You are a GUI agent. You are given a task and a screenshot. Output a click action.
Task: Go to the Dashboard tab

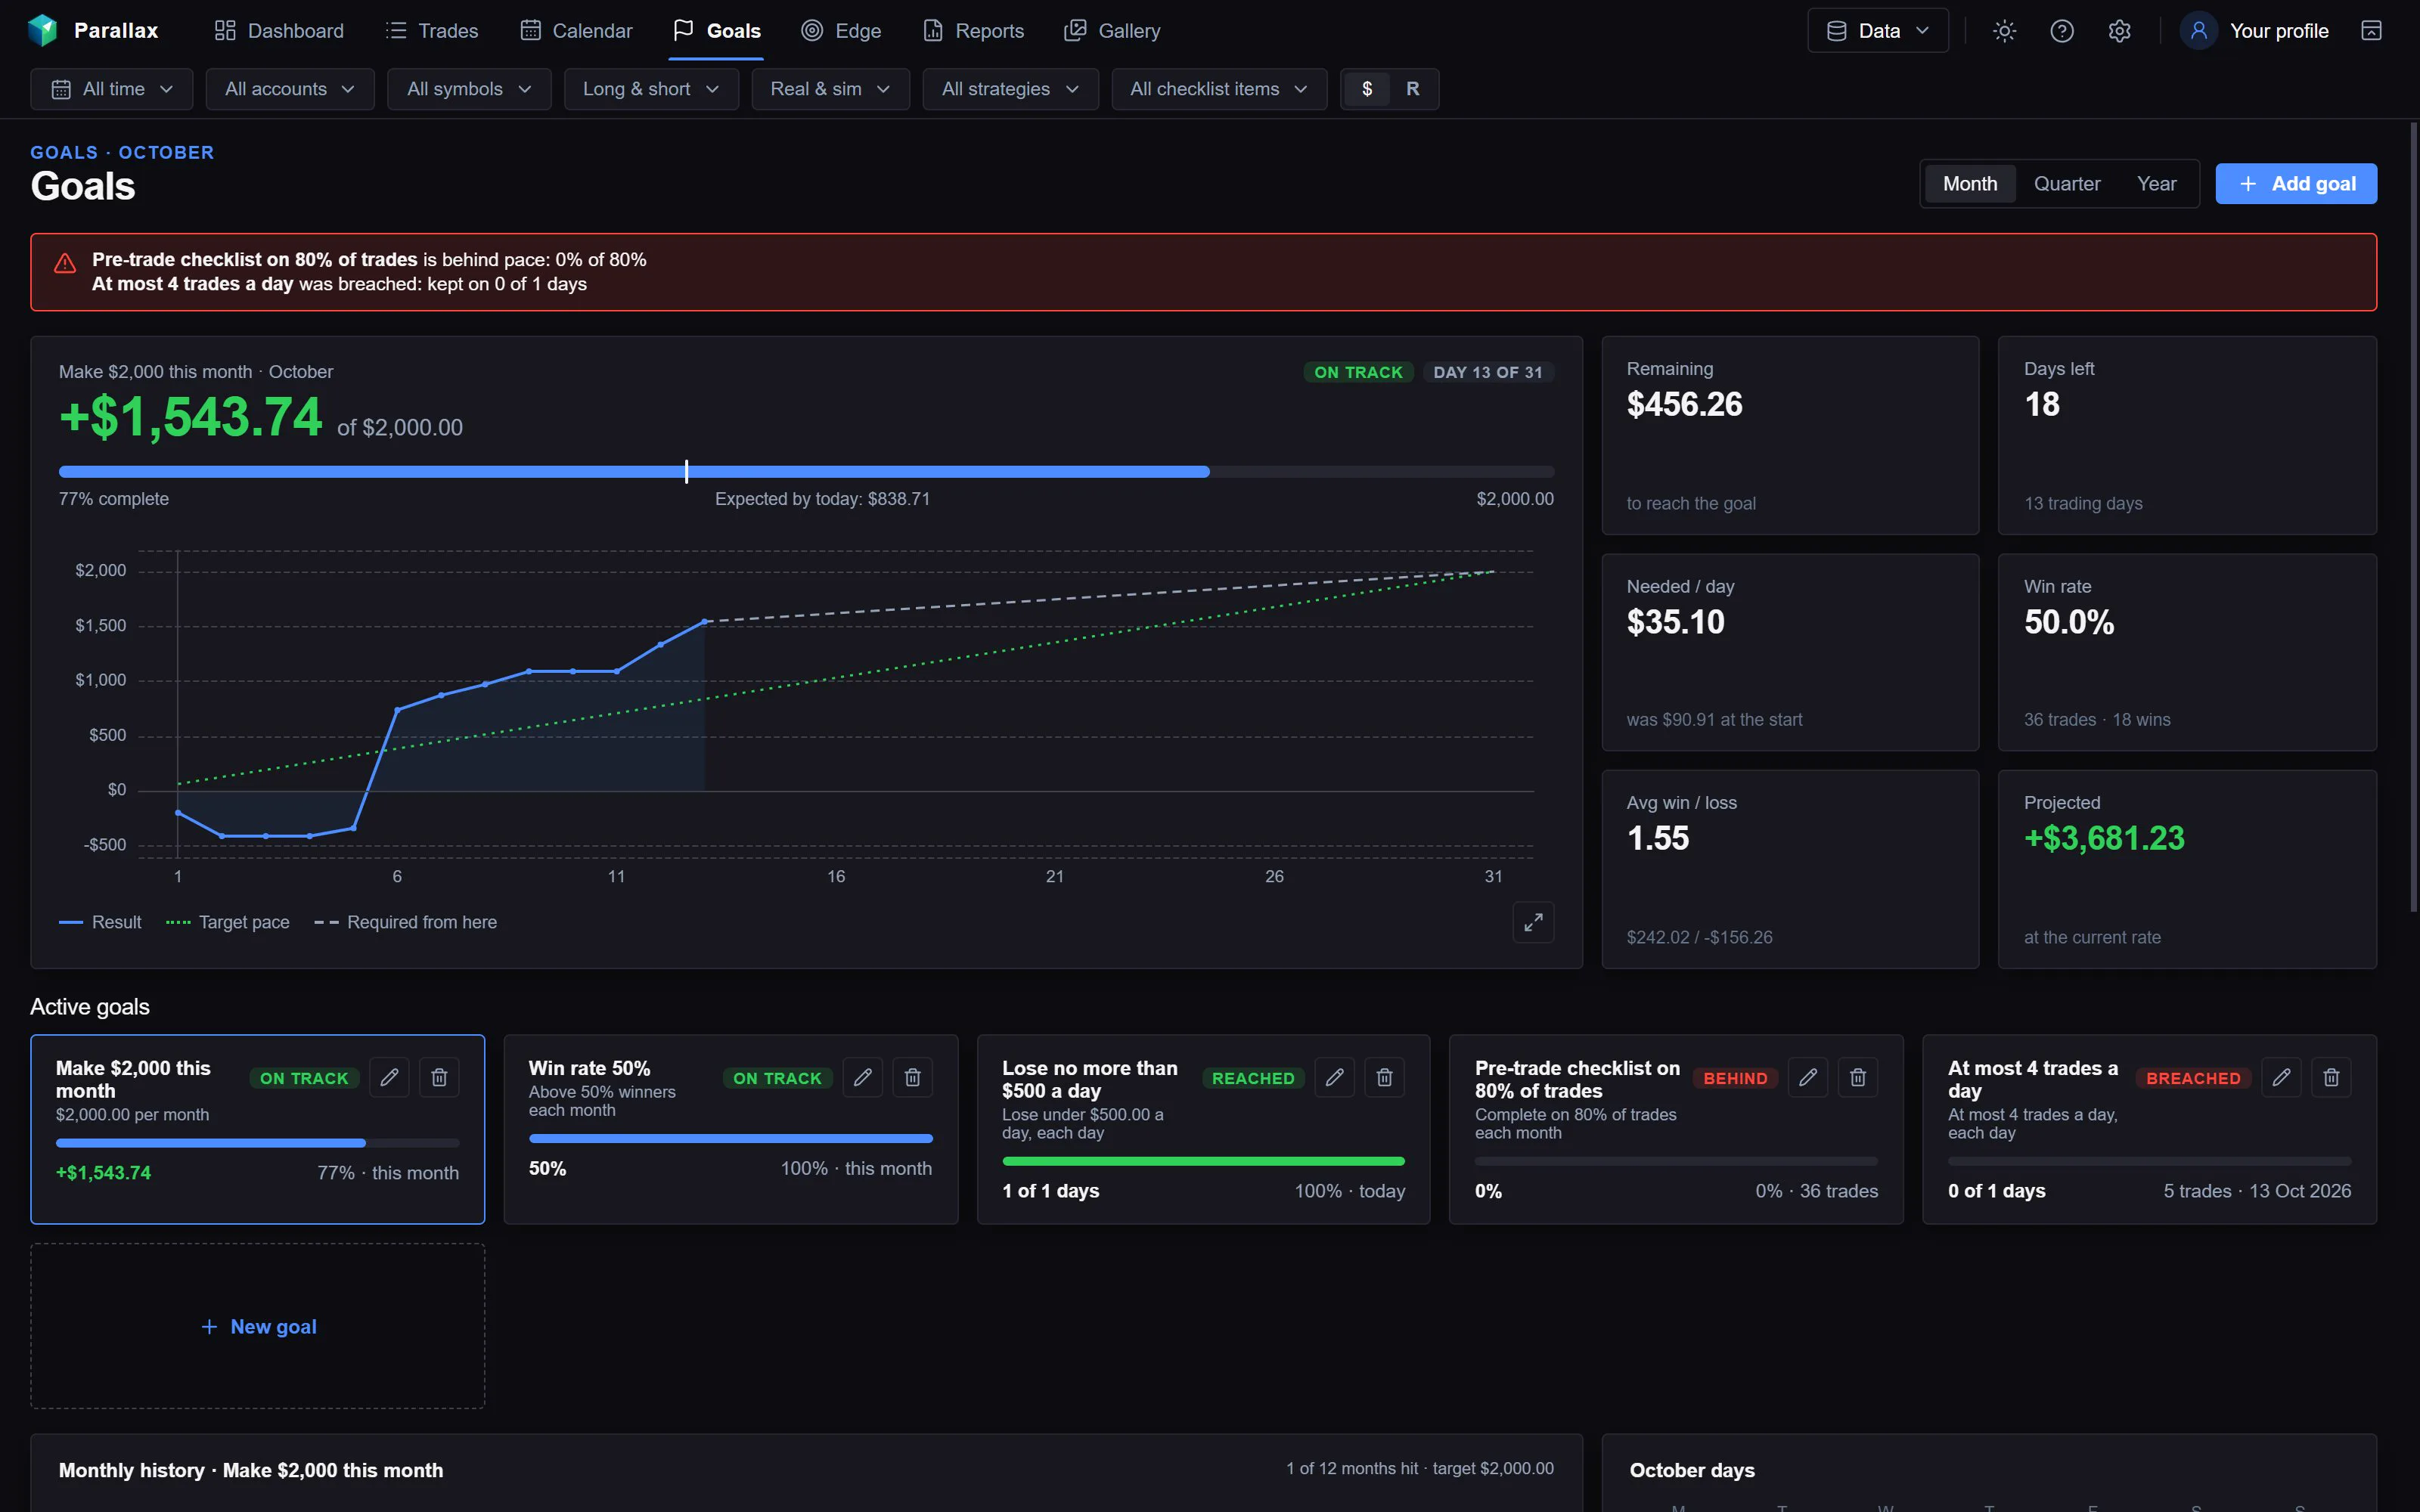click(x=279, y=31)
